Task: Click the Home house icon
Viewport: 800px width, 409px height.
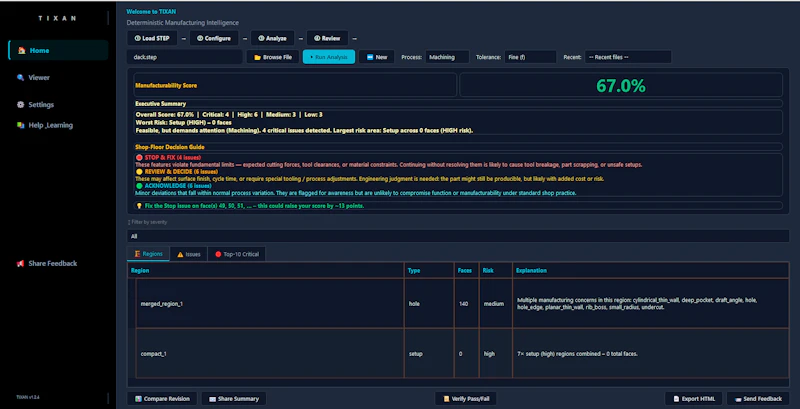Action: (x=21, y=50)
